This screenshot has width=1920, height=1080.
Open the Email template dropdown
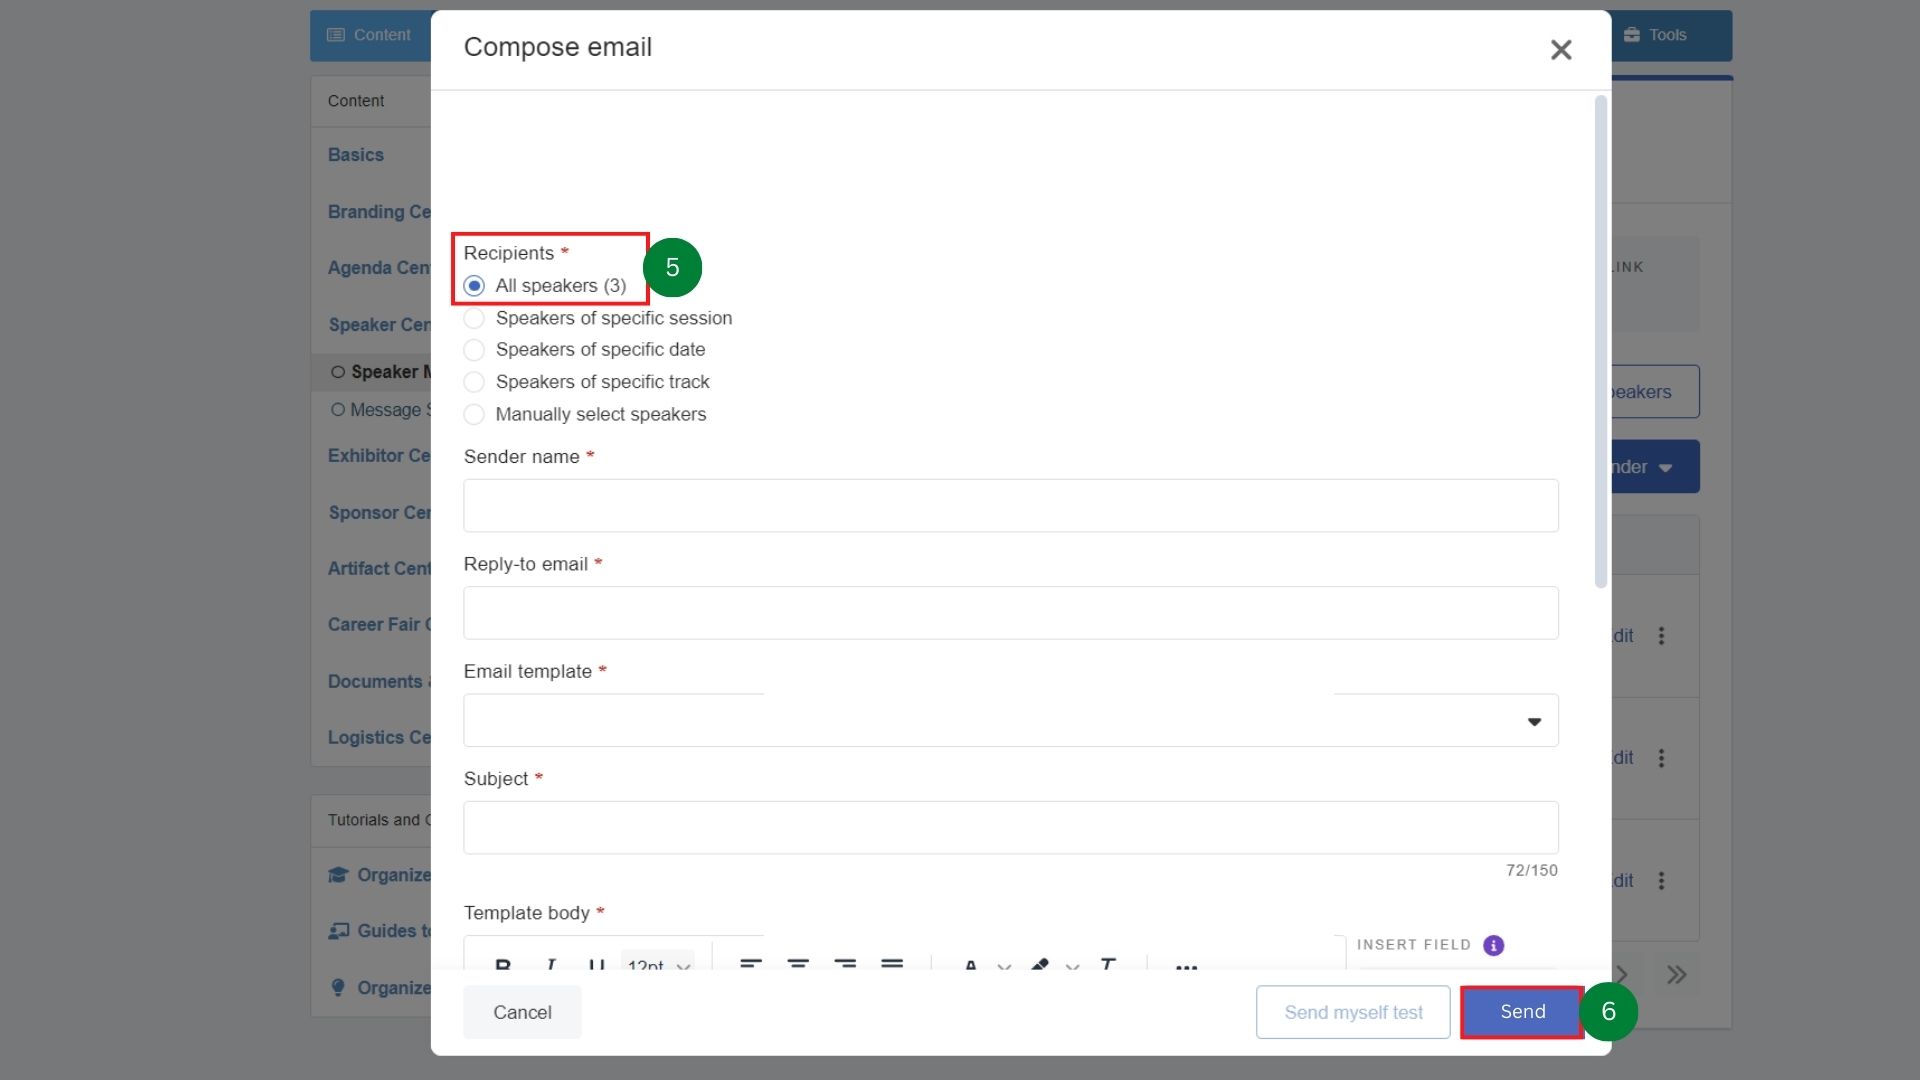click(1532, 720)
